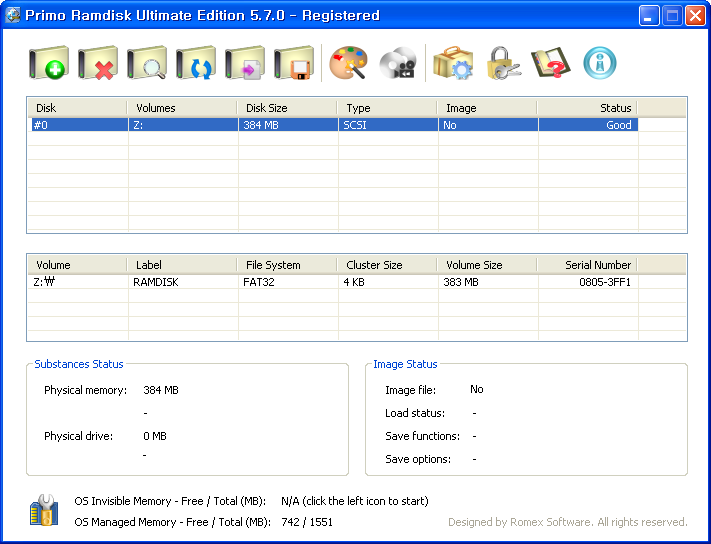Click the N/A invisible memory text
Screen dimensions: 711x544
(355, 501)
